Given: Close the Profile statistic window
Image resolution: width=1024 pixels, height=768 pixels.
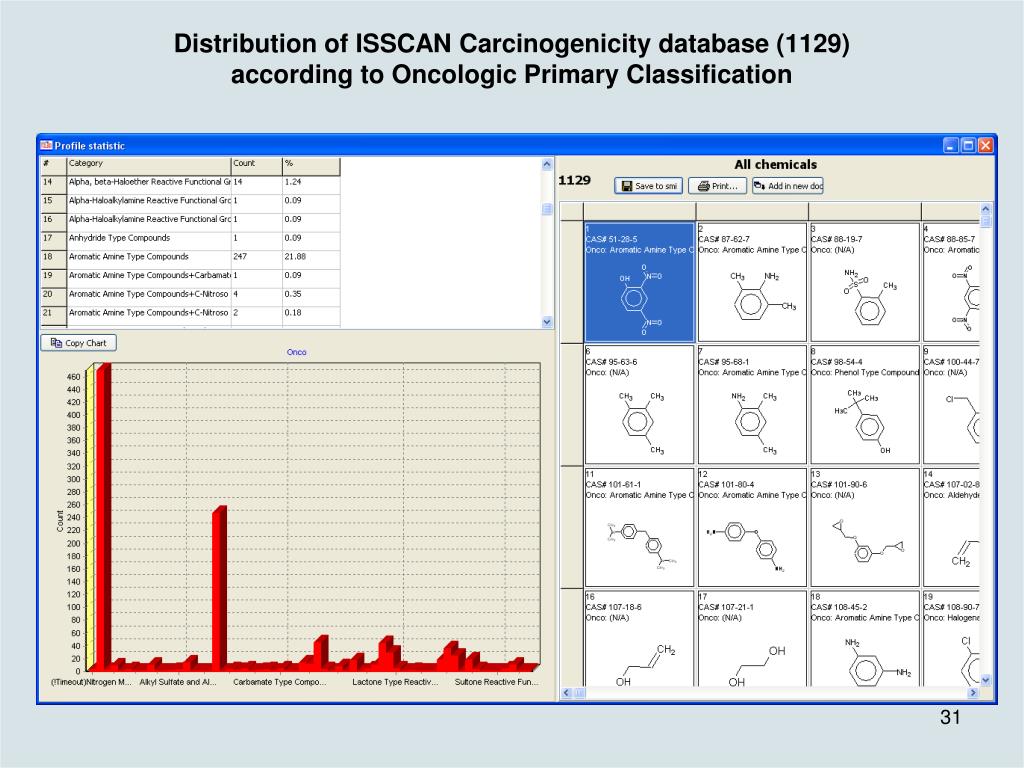Looking at the screenshot, I should tap(985, 145).
